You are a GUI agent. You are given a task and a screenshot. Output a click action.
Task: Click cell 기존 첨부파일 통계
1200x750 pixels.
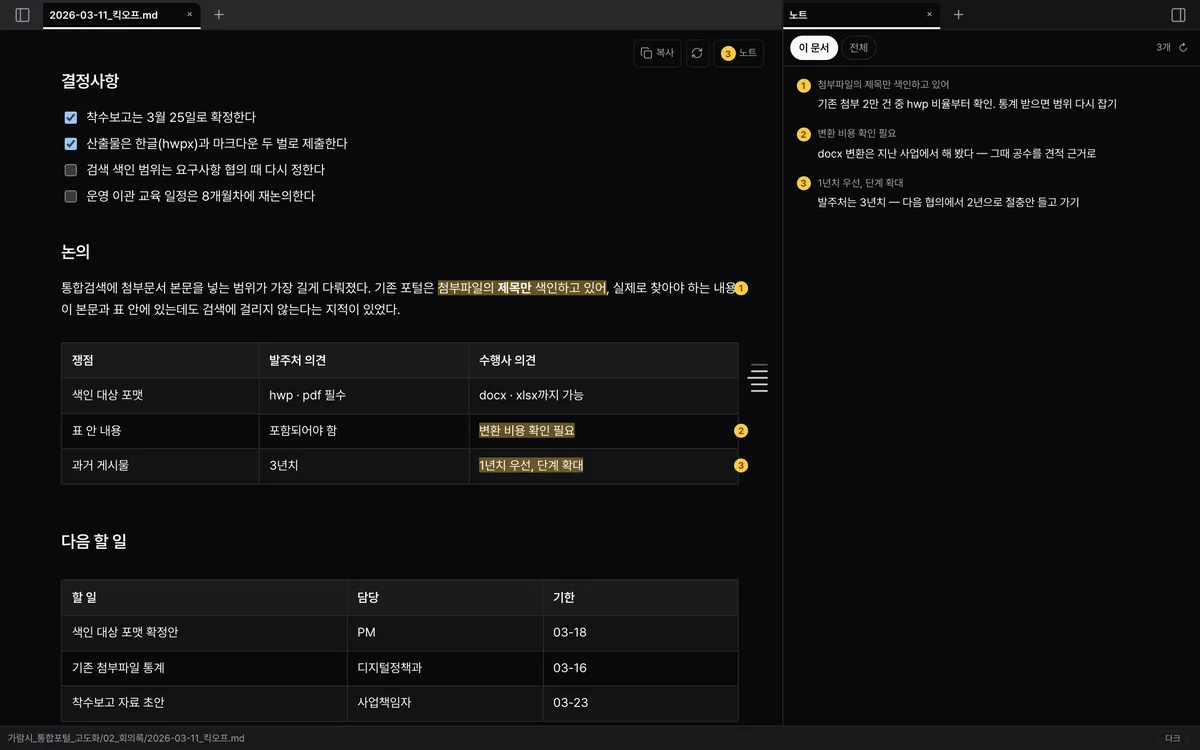204,668
